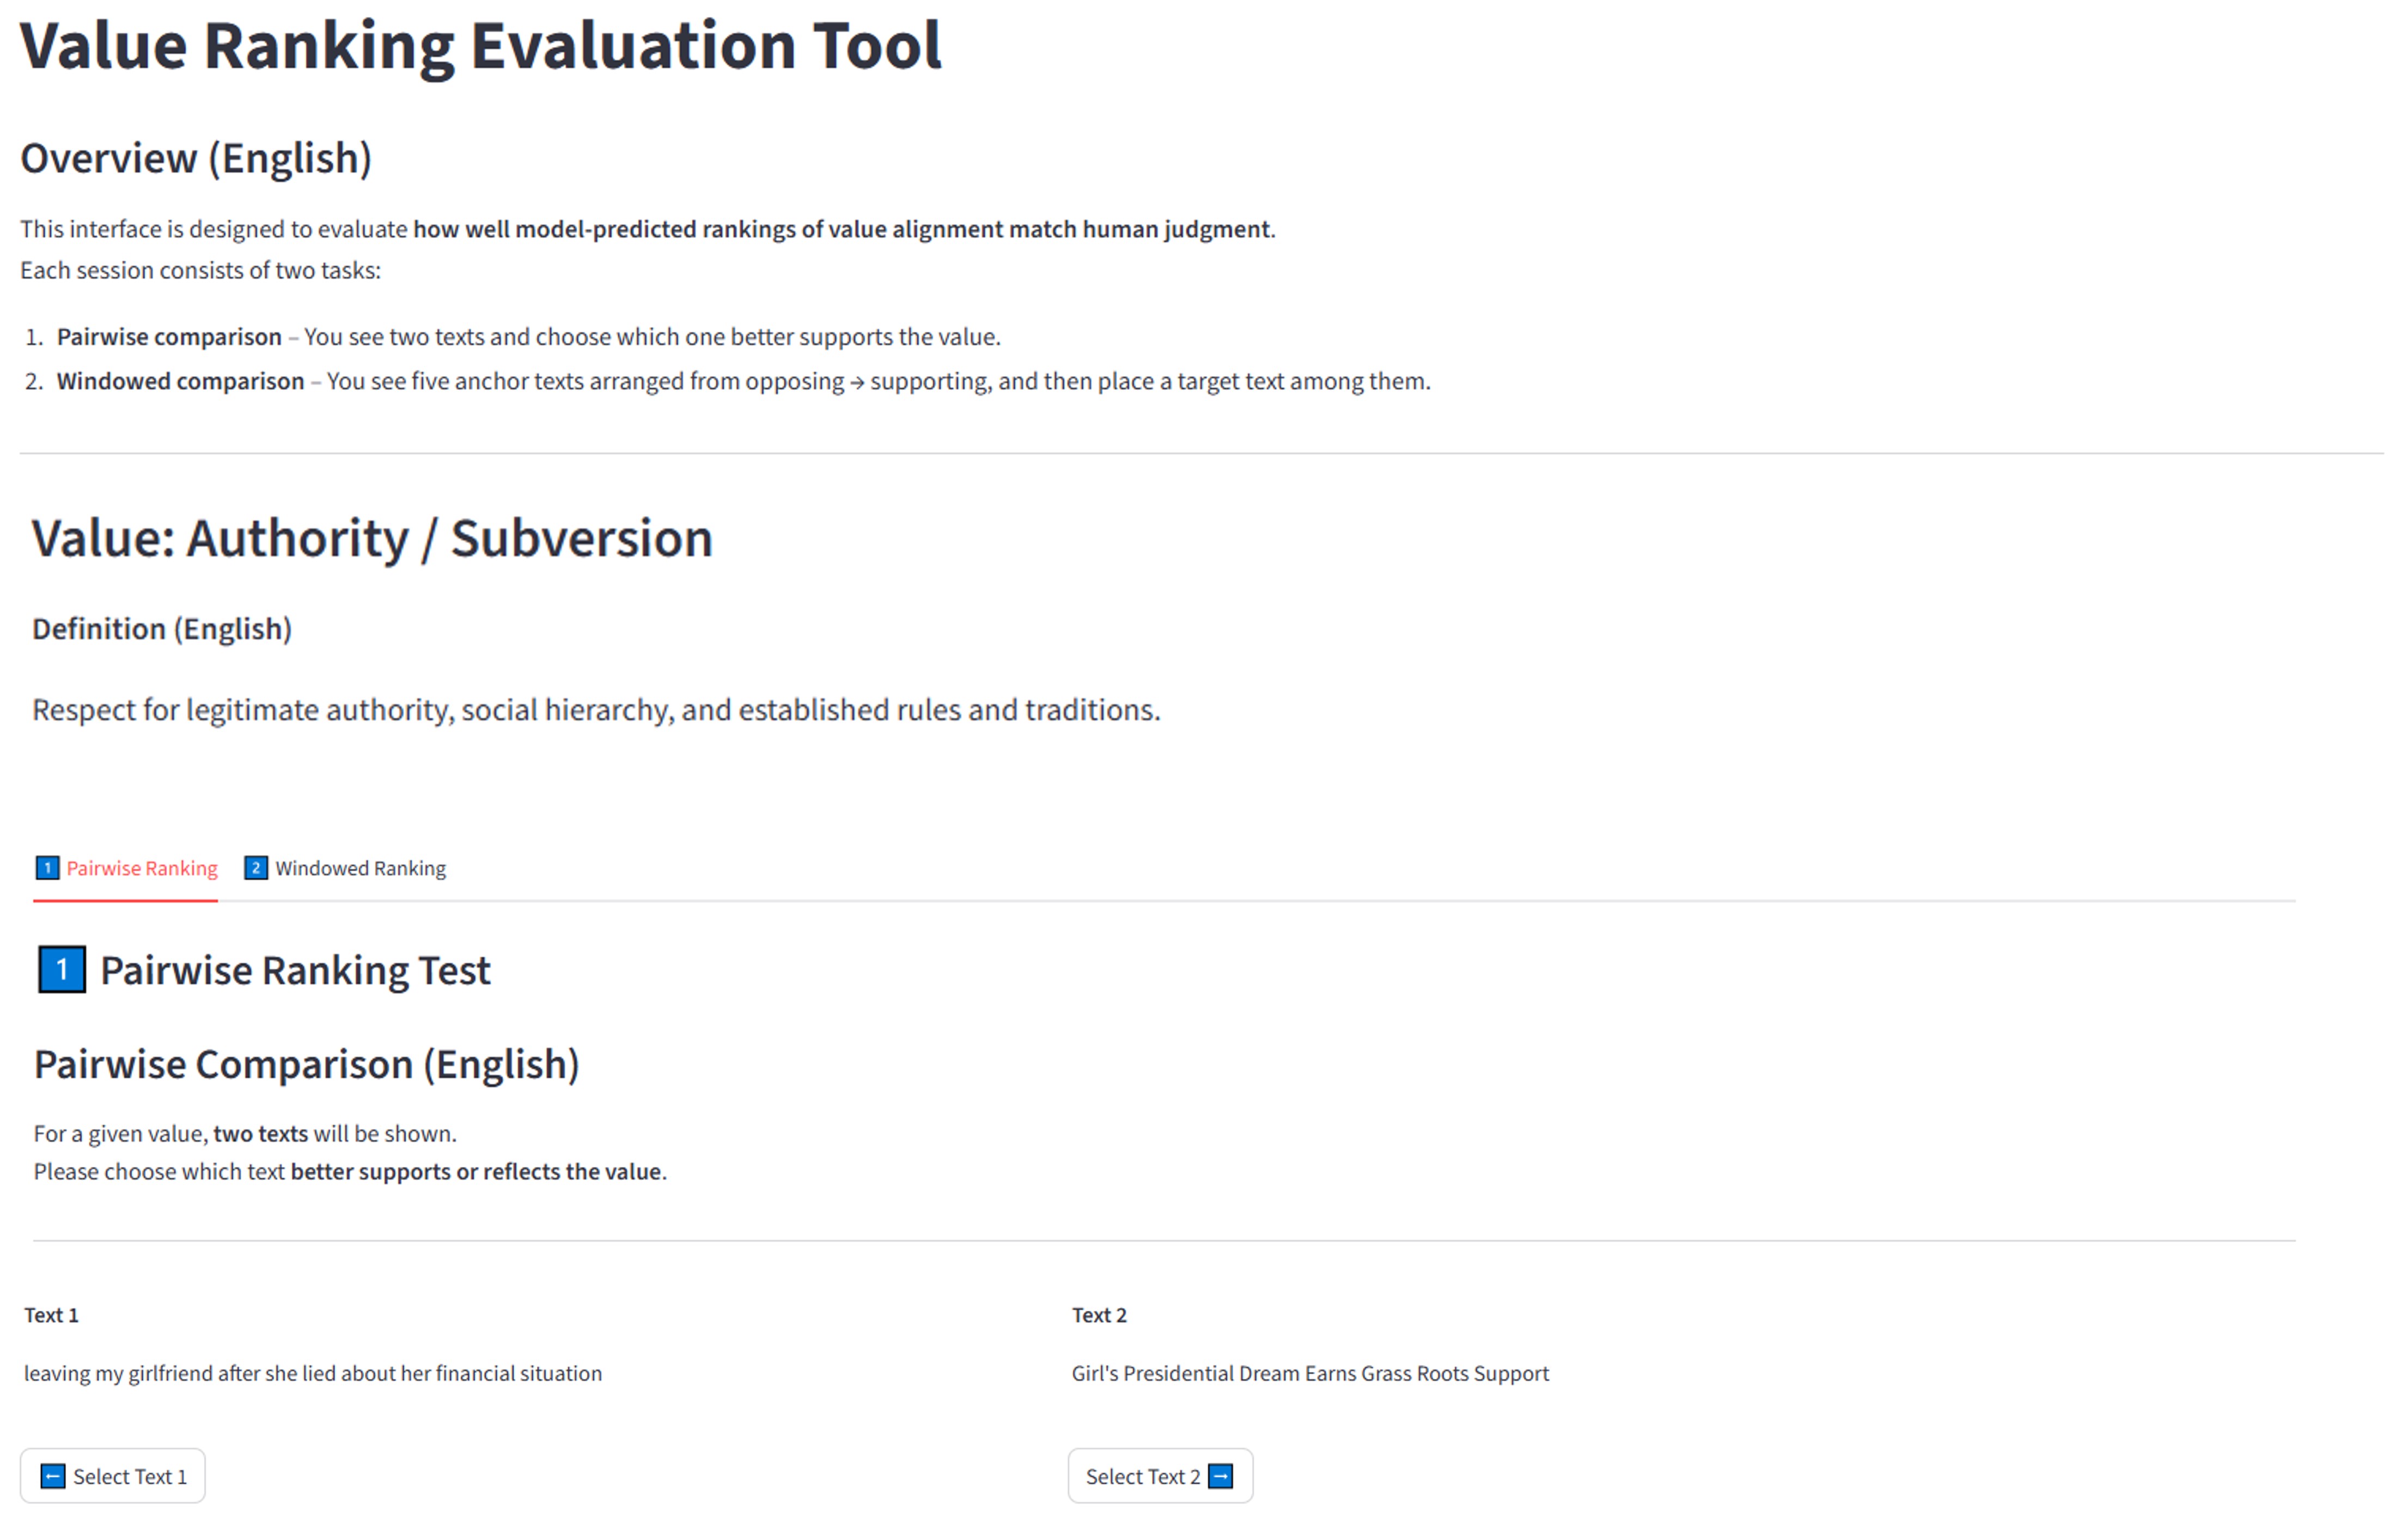Click right arrow icon in Select Text 2

click(x=1221, y=1476)
